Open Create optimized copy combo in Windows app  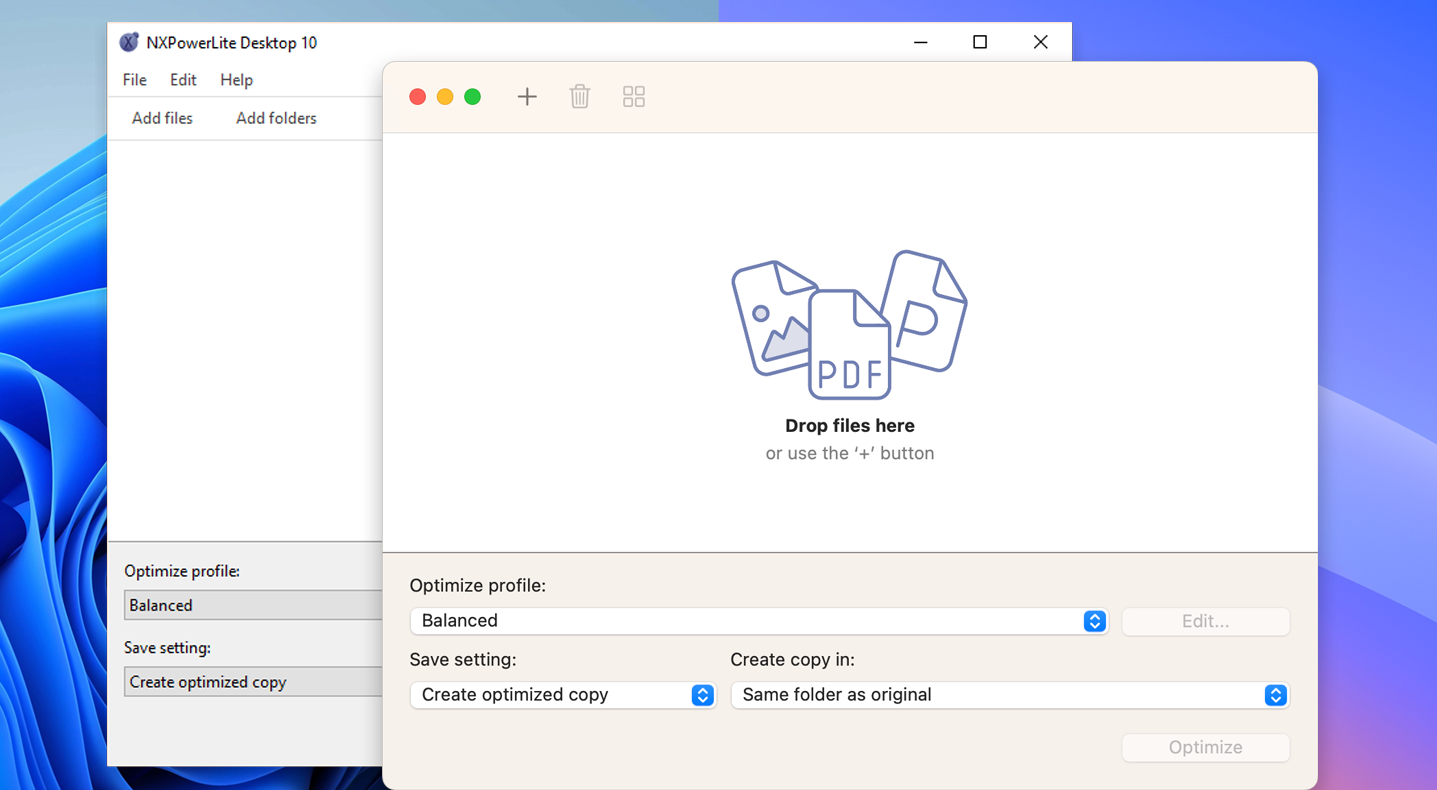click(253, 682)
